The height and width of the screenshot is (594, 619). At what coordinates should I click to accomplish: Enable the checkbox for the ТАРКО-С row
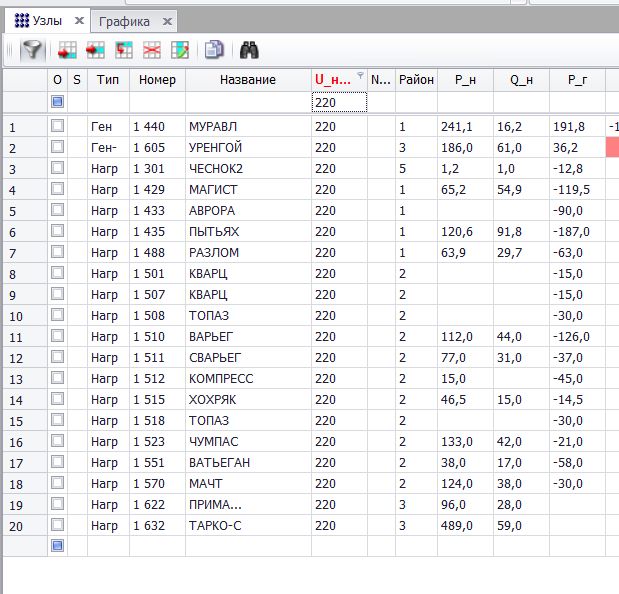tap(57, 525)
